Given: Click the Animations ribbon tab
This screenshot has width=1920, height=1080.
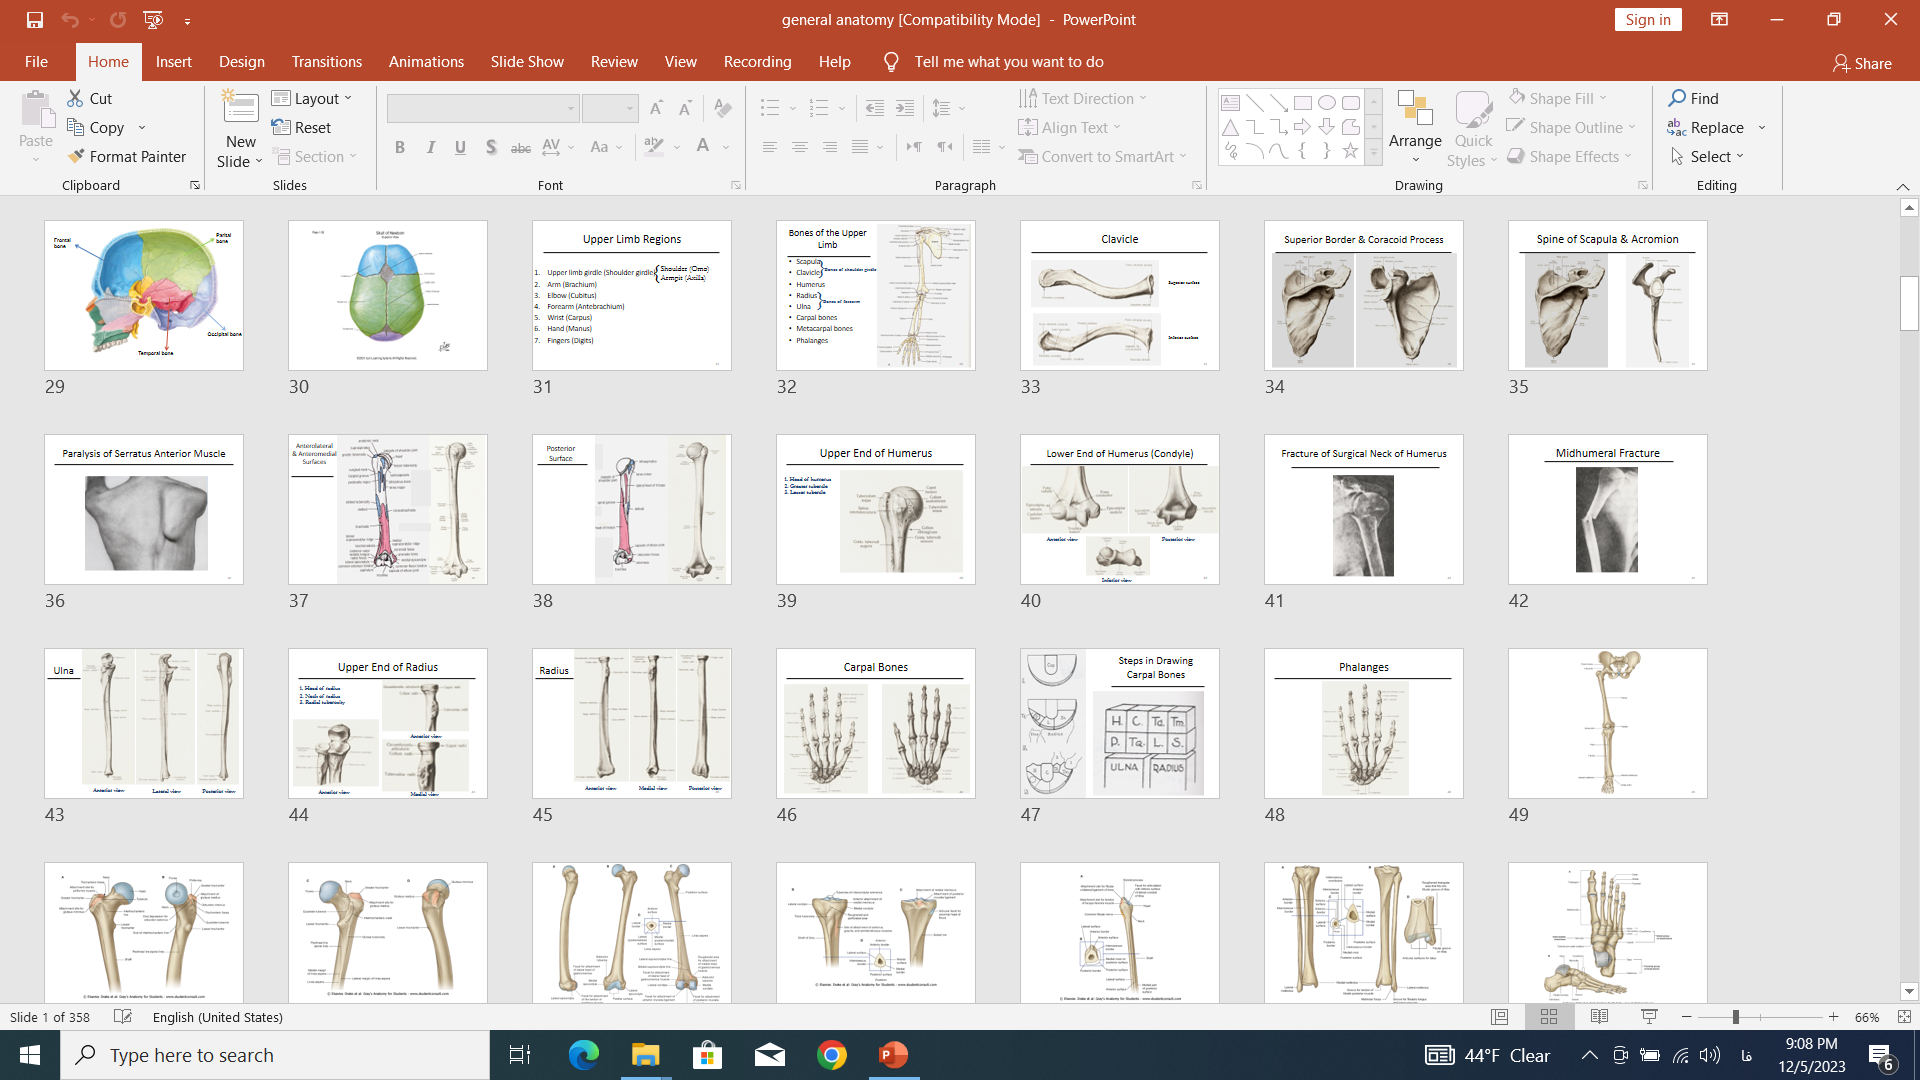Looking at the screenshot, I should 426,61.
